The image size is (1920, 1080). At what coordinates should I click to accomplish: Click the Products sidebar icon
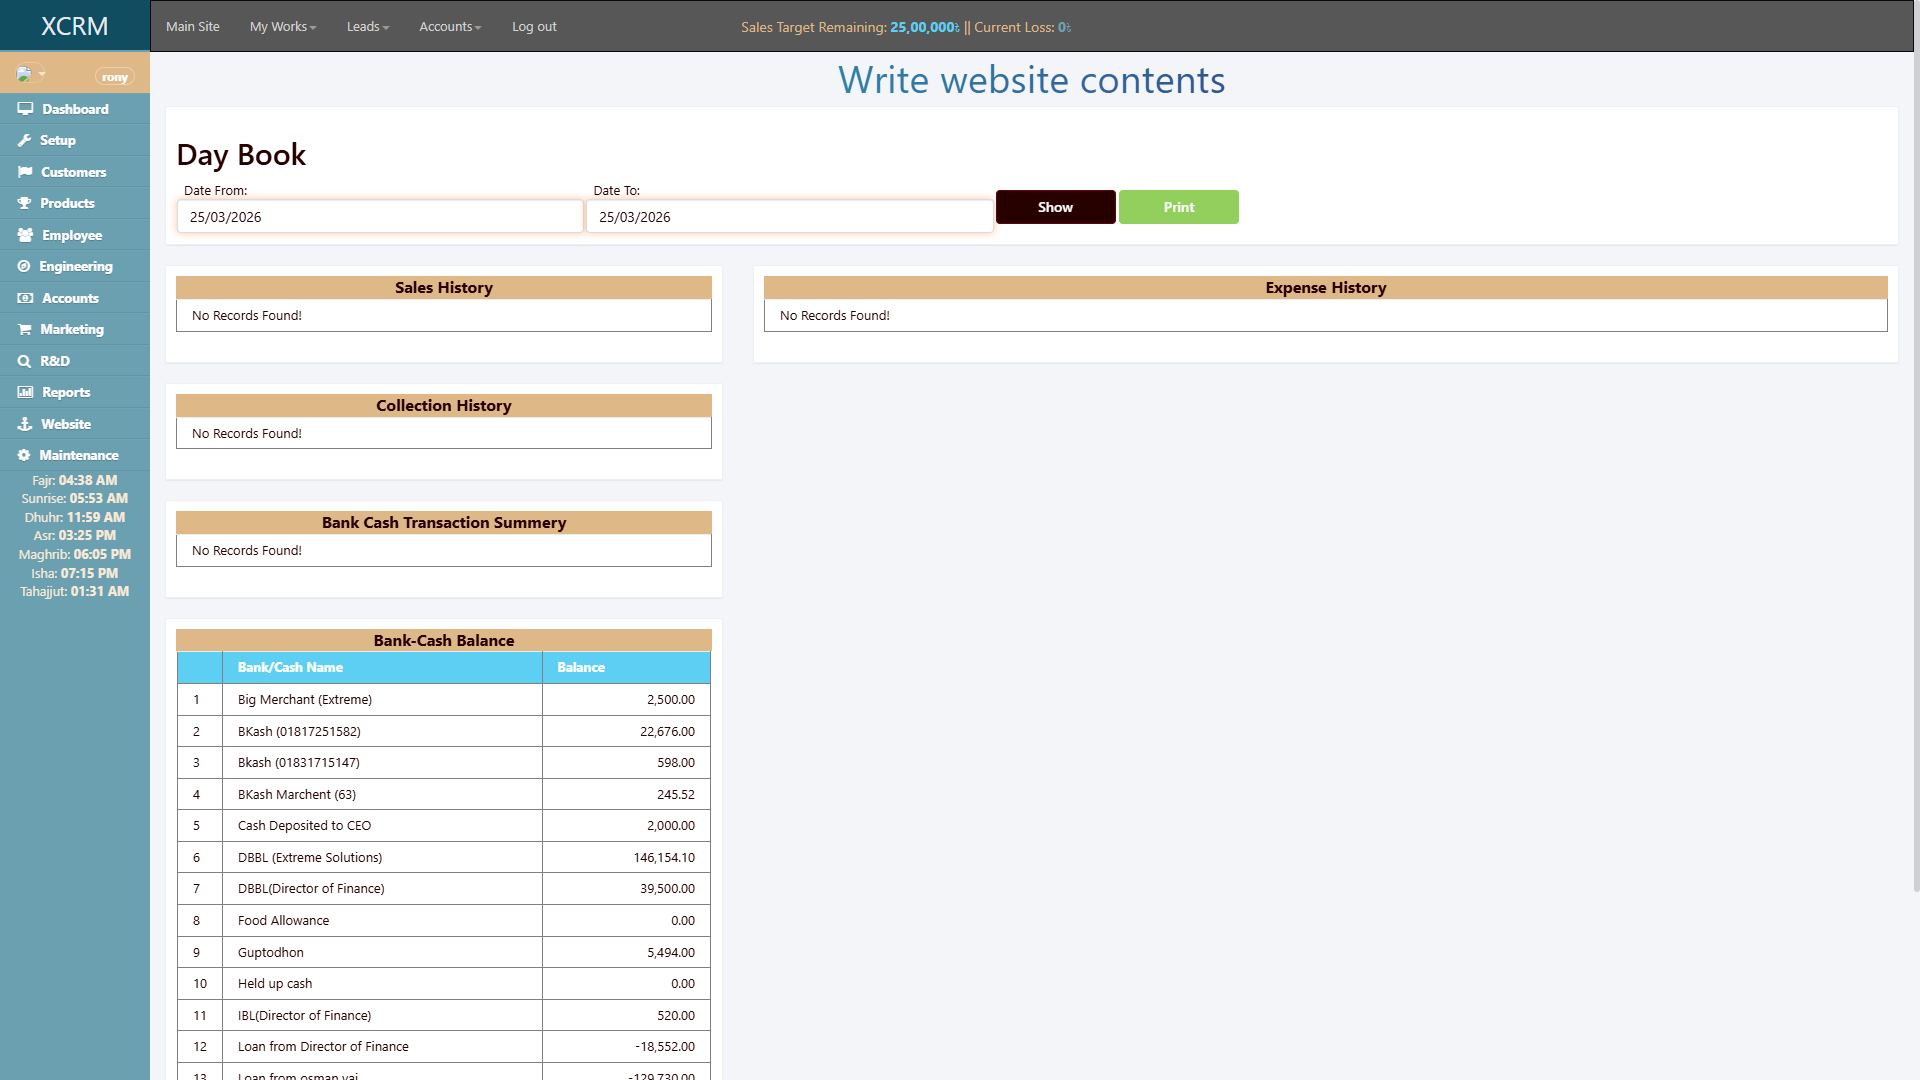[x=25, y=203]
